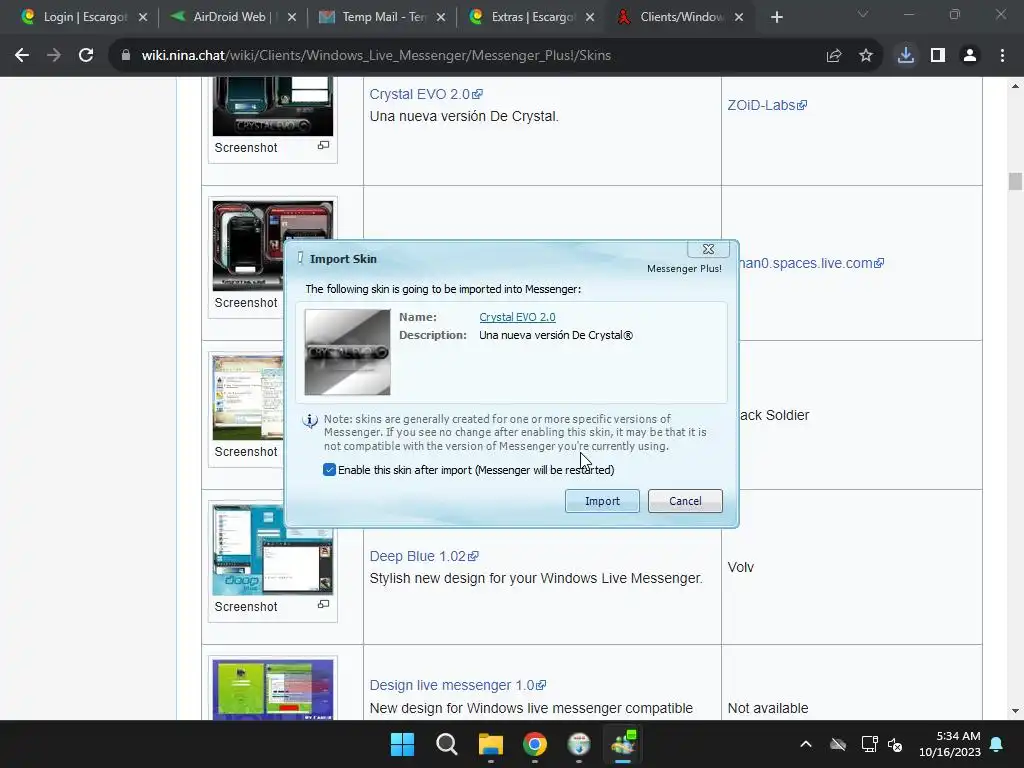Open the clock and date panel

point(950,744)
